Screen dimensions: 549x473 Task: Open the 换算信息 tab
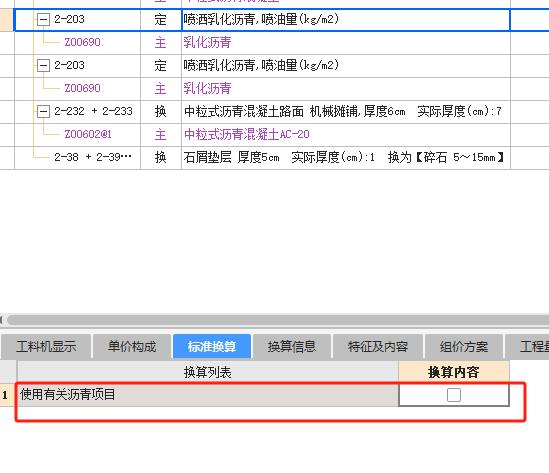pos(292,347)
